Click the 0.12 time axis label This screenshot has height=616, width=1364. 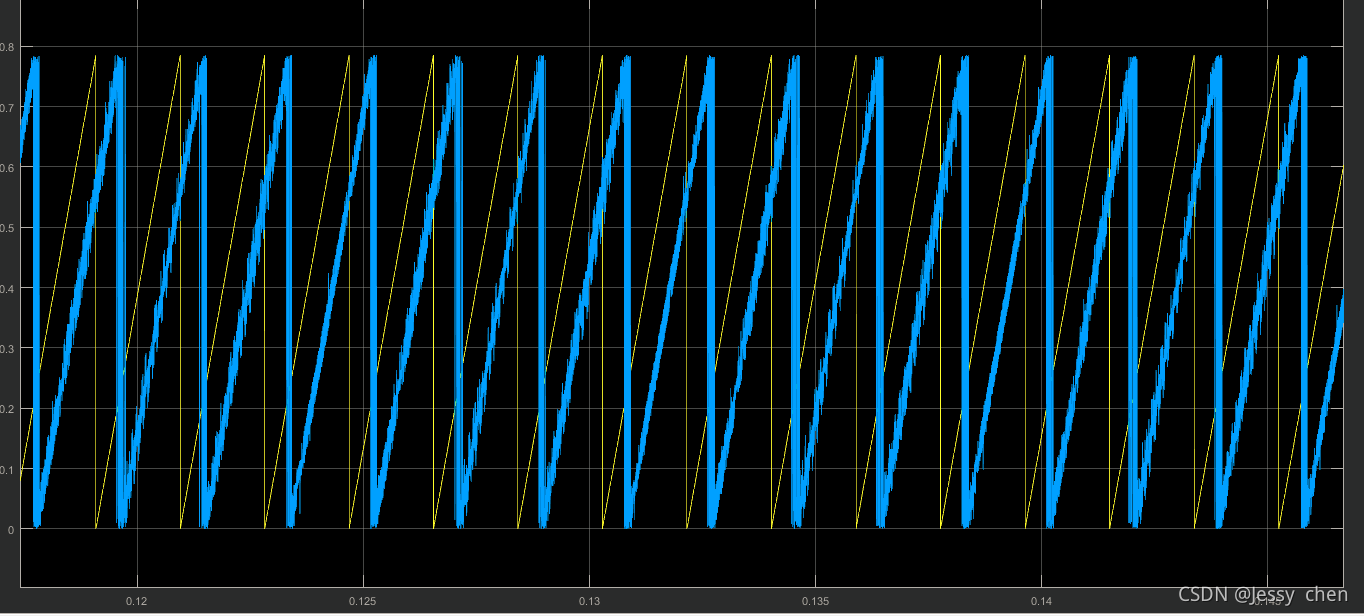click(x=136, y=601)
